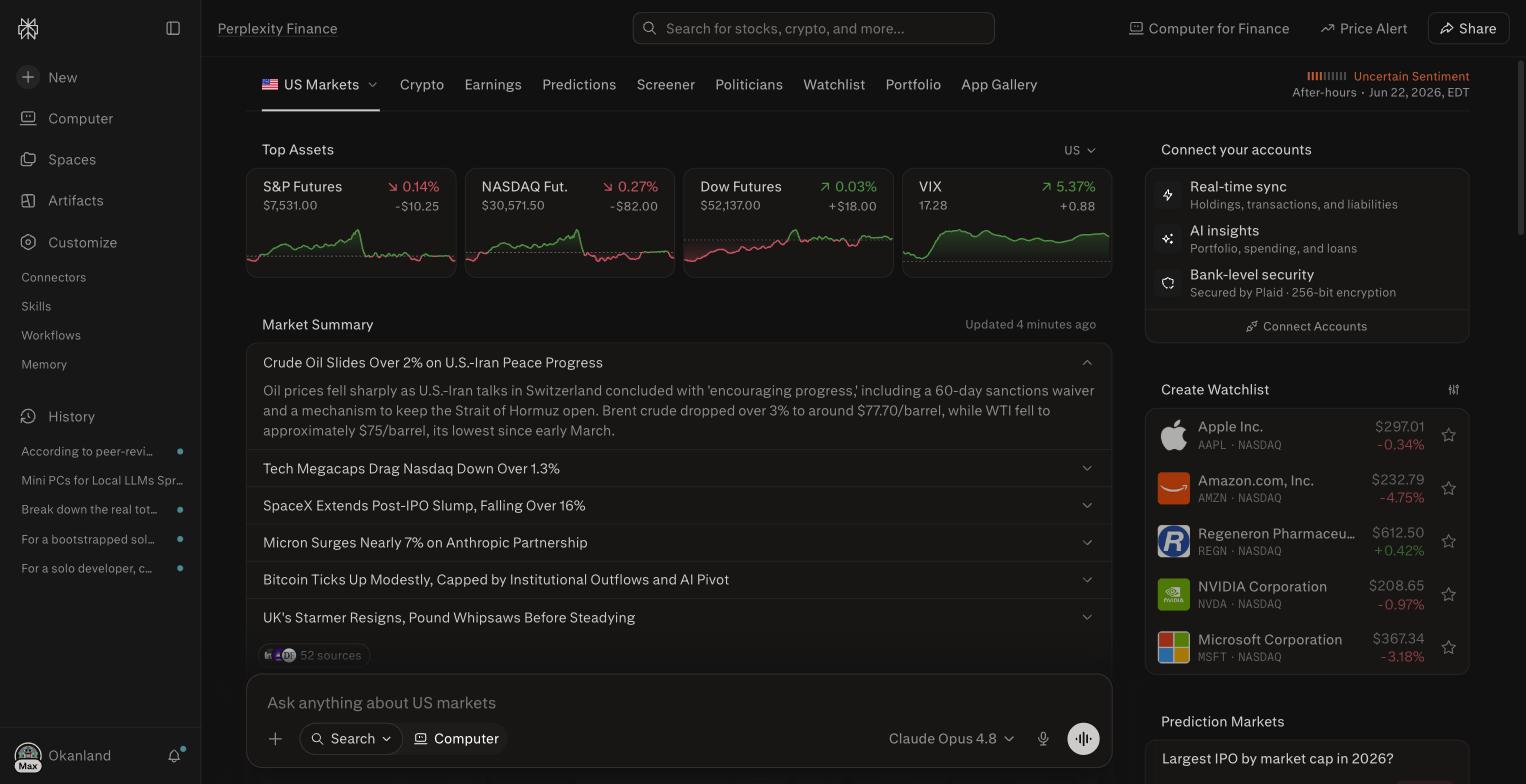Click the Microsoft logo icon

click(1173, 647)
